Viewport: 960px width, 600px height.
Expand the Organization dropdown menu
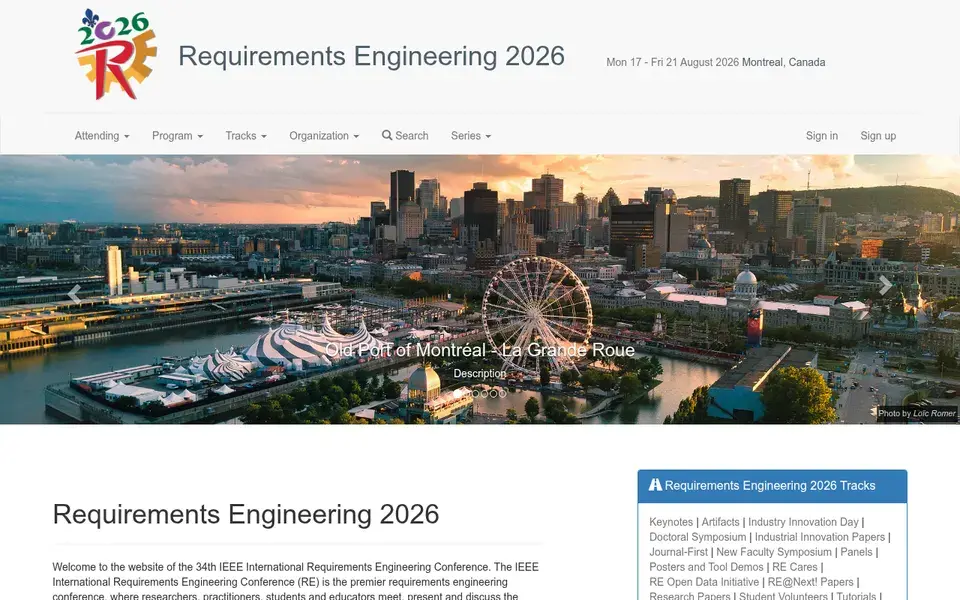(324, 136)
